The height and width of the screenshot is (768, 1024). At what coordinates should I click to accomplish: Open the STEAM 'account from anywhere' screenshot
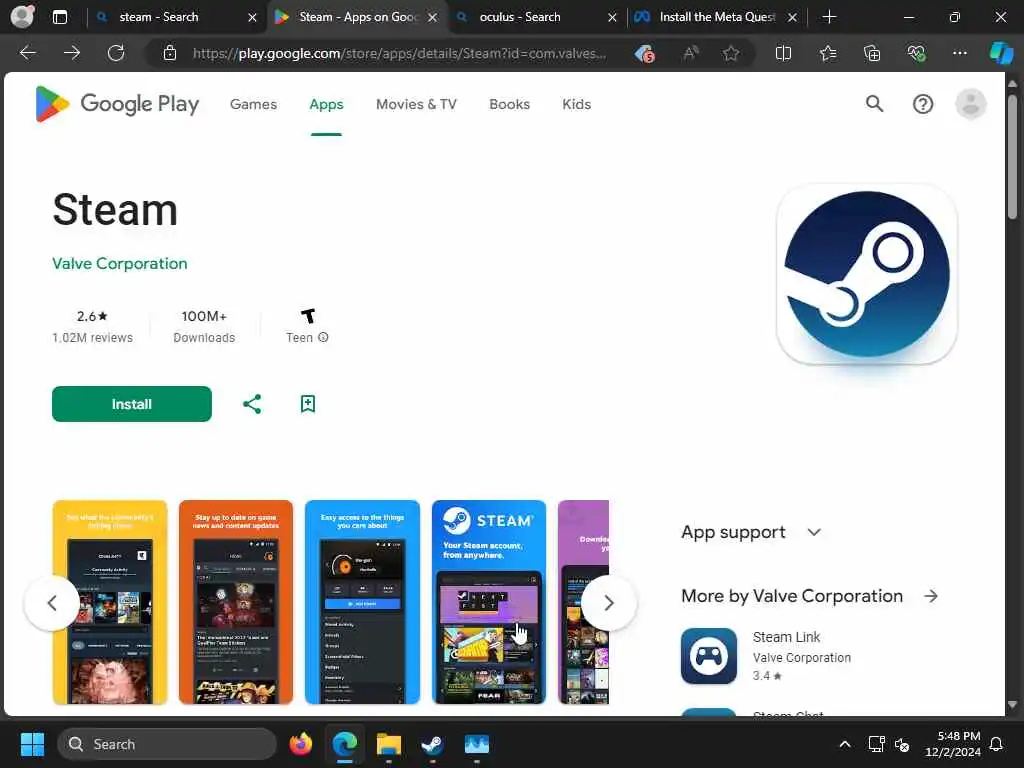point(488,602)
